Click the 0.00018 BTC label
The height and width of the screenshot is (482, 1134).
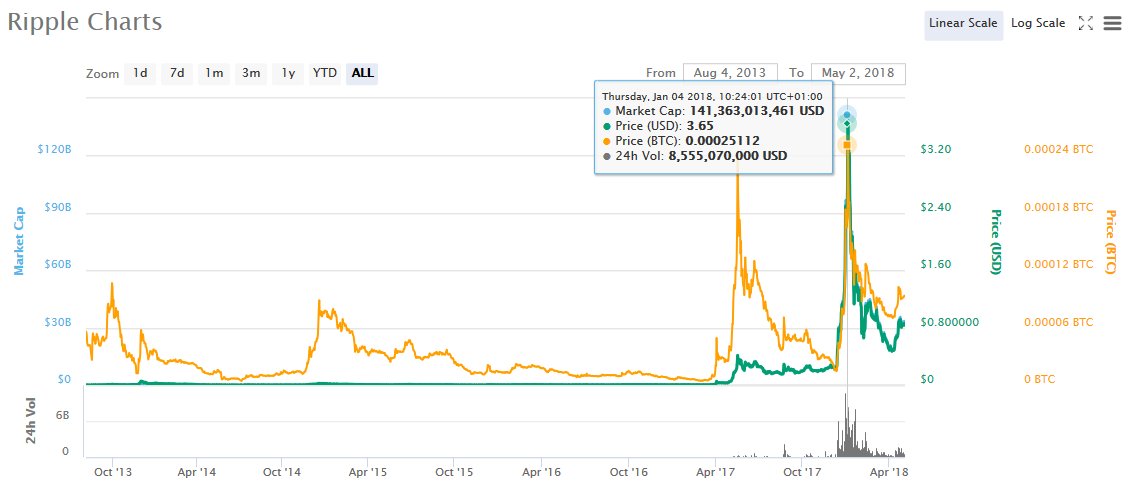[1059, 207]
